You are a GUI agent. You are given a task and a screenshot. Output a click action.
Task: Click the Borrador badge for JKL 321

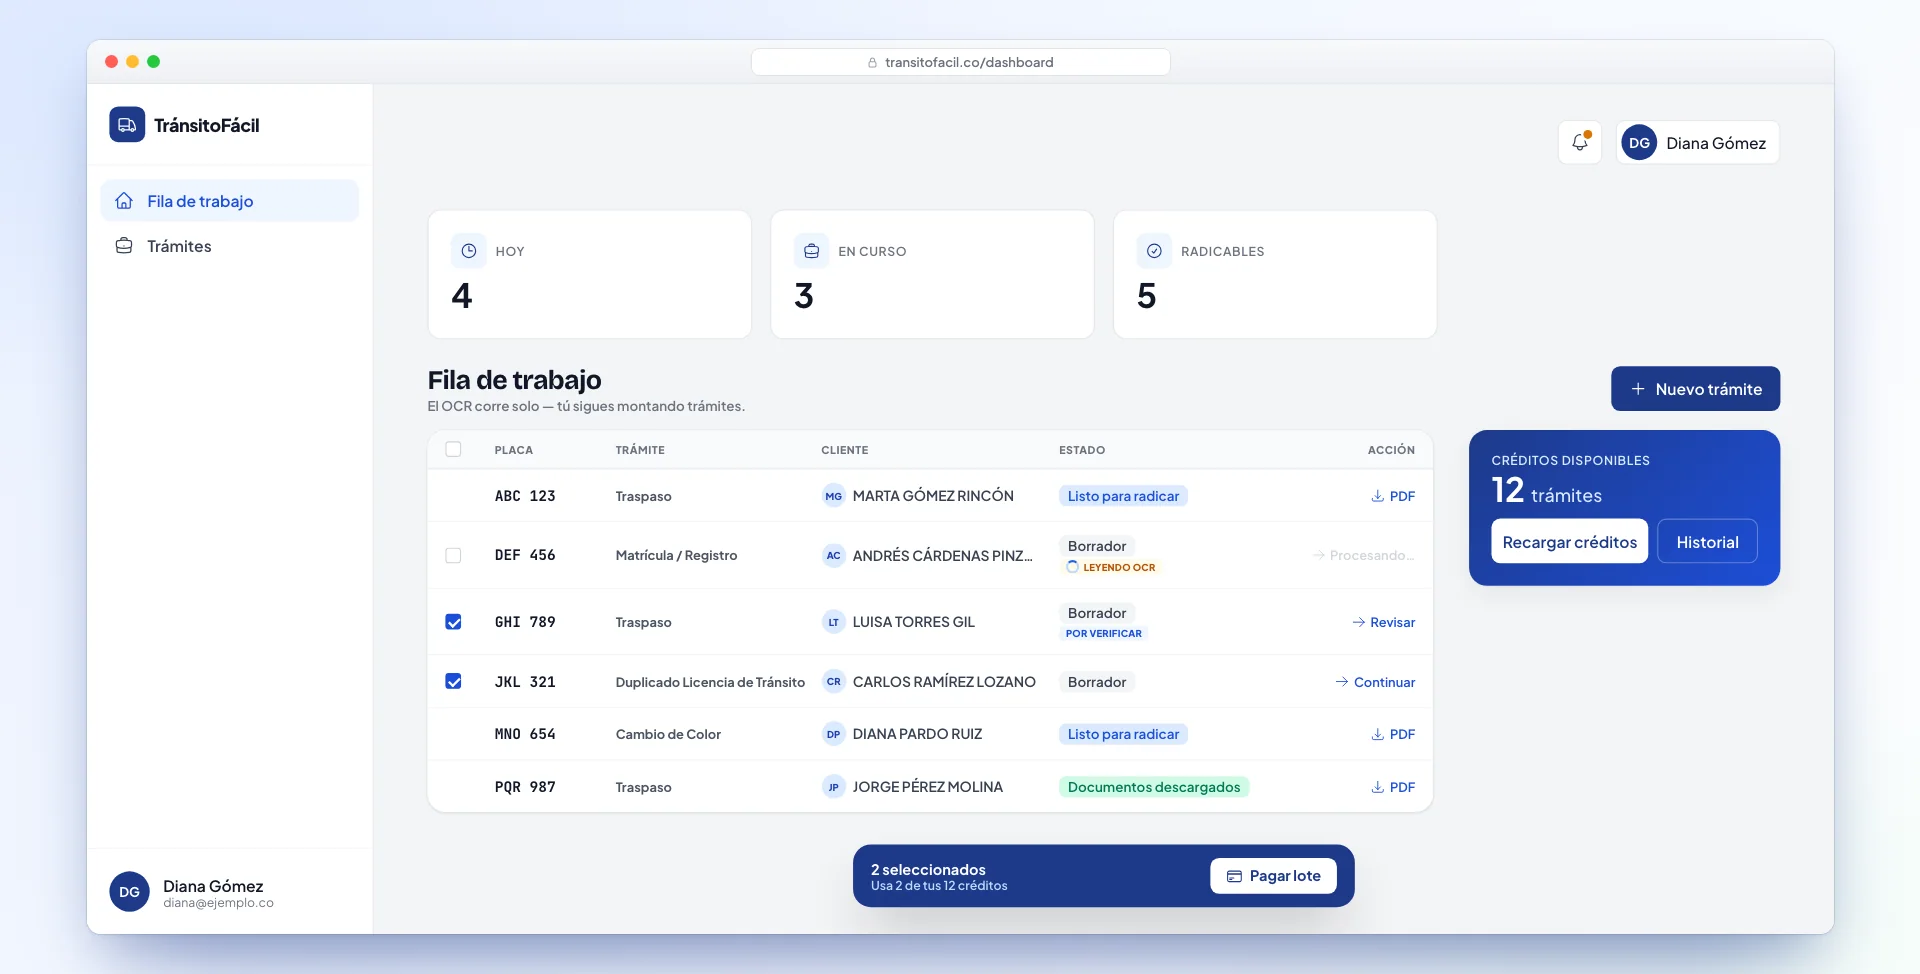point(1097,682)
